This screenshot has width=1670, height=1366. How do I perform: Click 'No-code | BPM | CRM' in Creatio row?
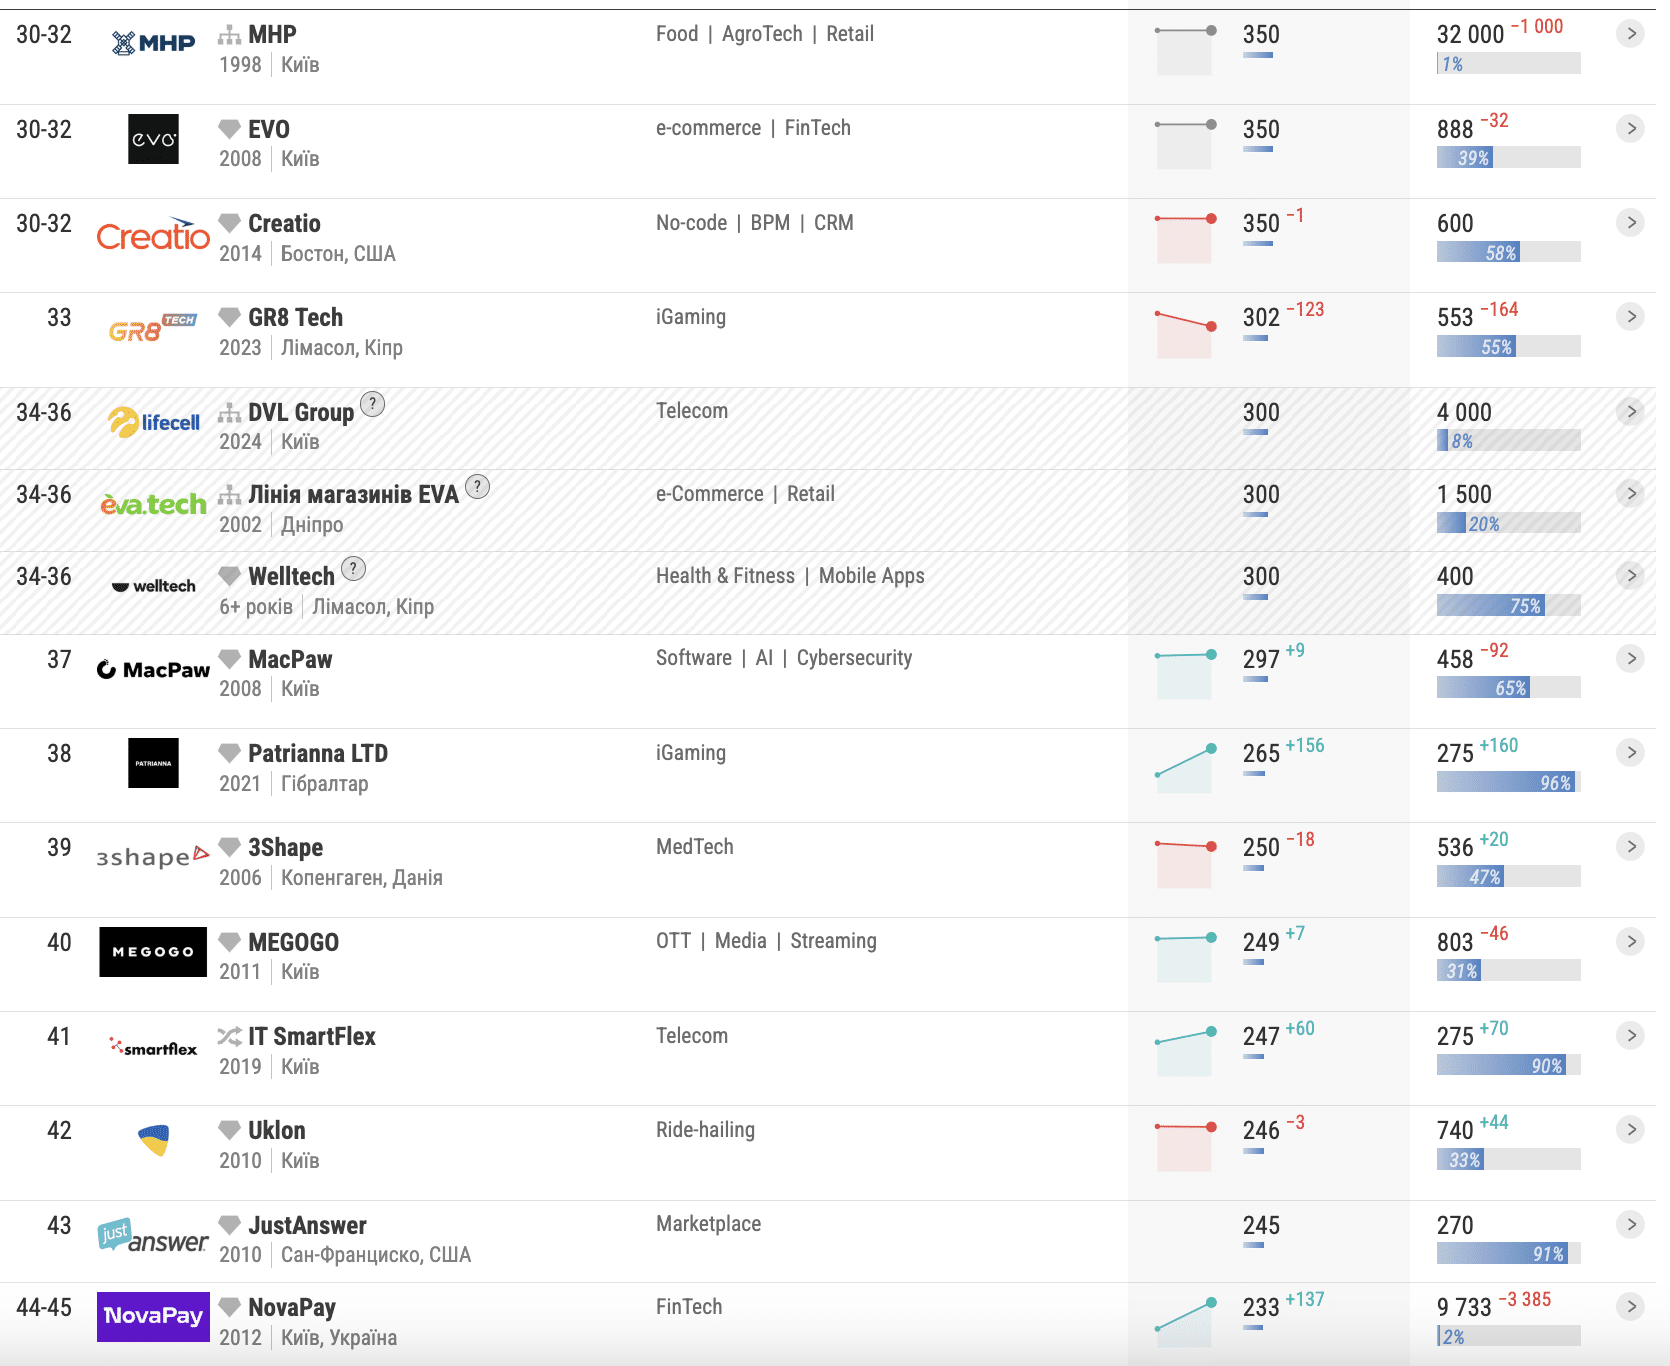point(755,223)
